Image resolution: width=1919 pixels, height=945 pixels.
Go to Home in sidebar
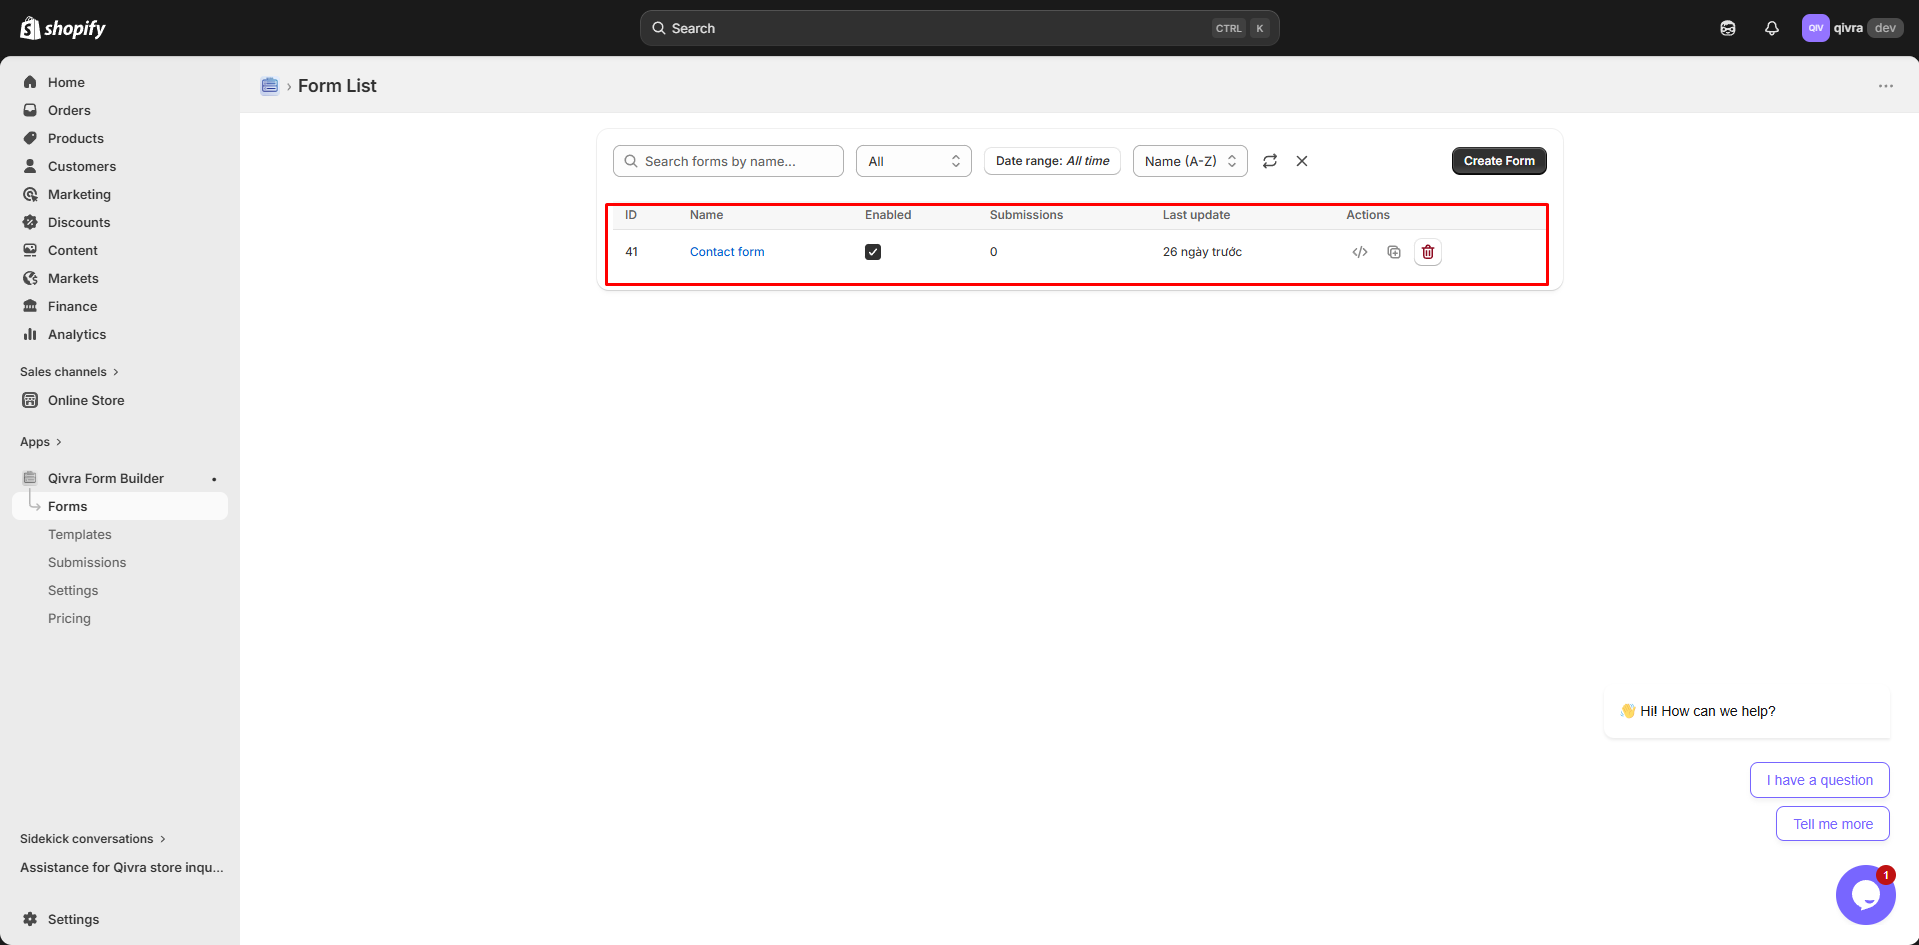tap(120, 82)
